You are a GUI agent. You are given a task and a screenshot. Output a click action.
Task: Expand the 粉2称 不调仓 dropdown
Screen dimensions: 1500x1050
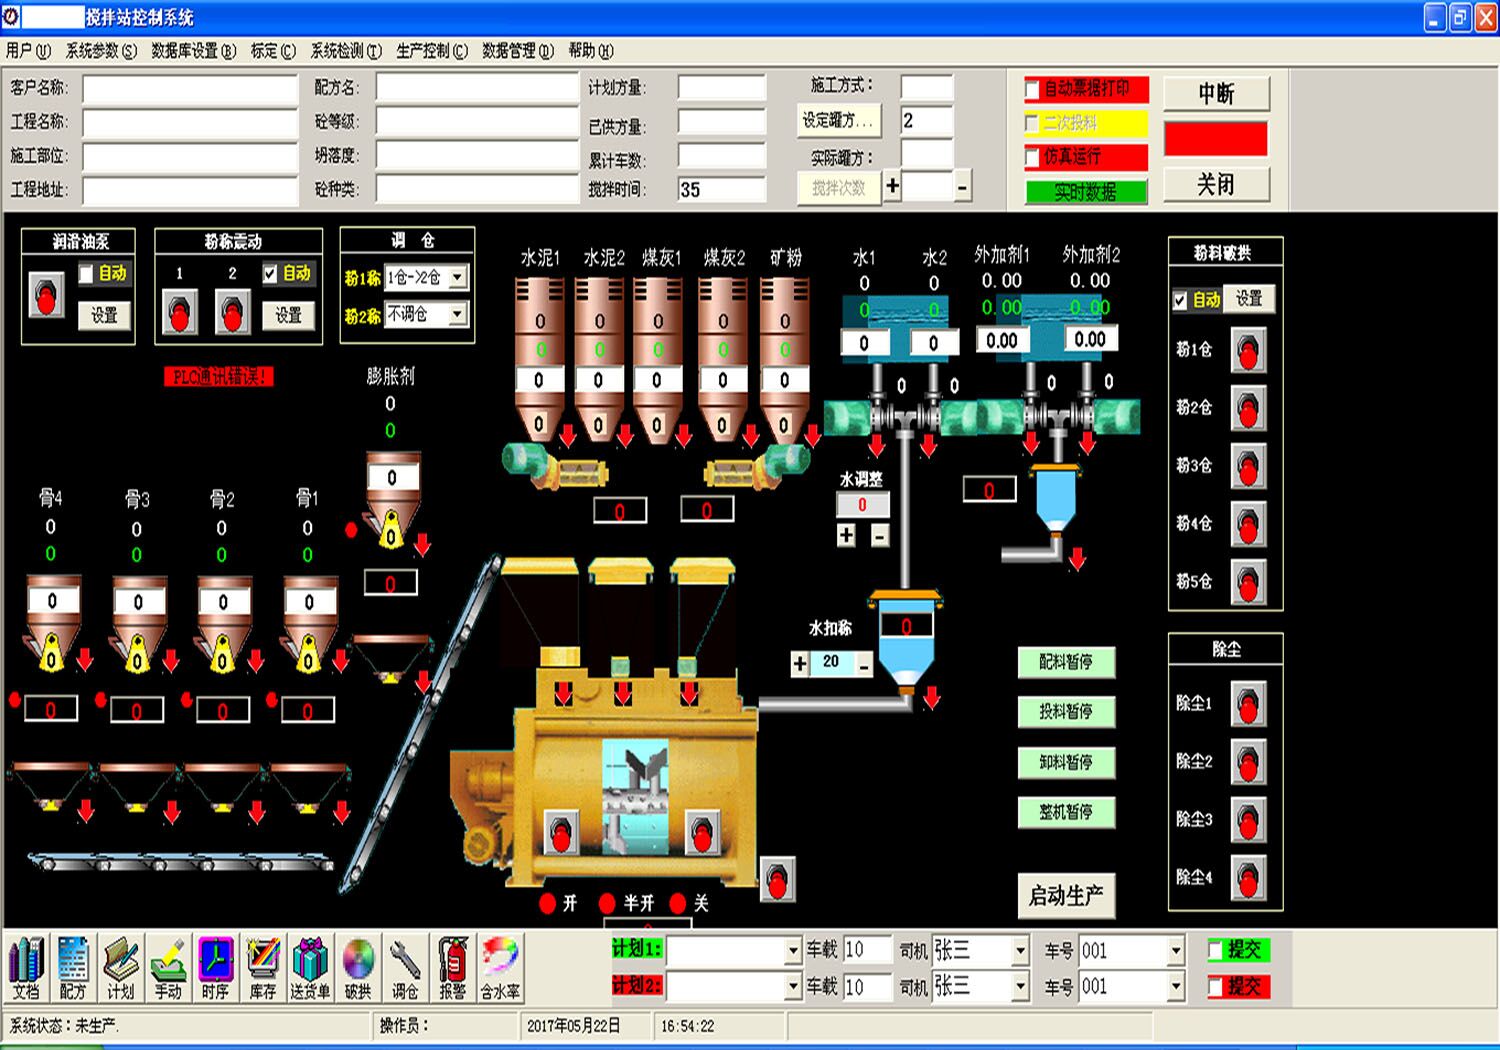[x=457, y=315]
